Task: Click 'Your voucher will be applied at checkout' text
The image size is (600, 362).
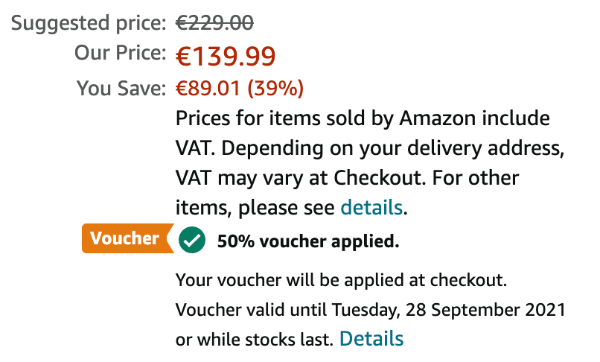Action: click(x=341, y=280)
